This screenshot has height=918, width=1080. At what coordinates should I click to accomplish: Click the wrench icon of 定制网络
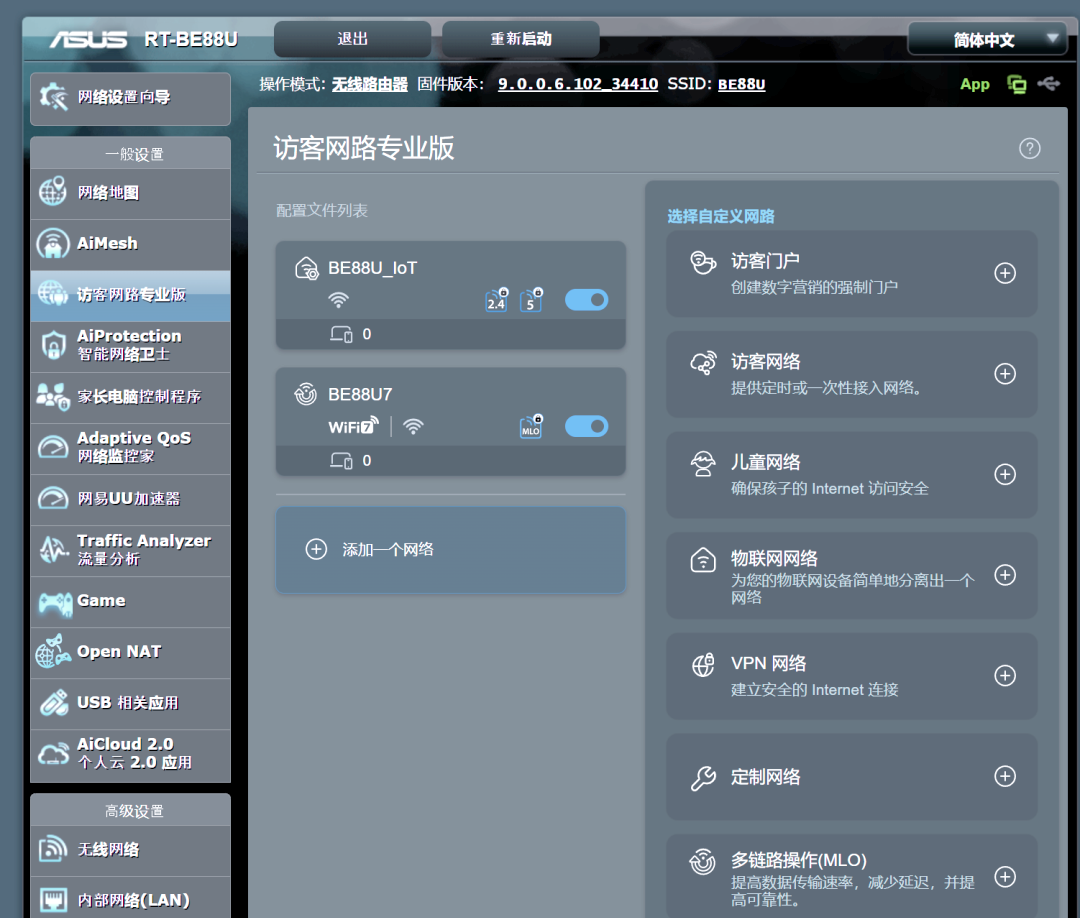click(703, 778)
